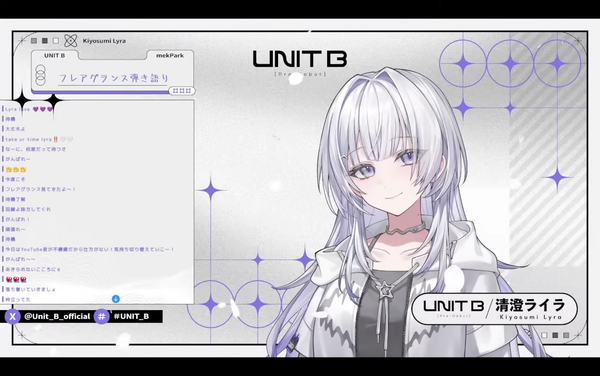Click the 'がんばれ〜〜' chat message
This screenshot has width=600, height=376.
[20, 259]
